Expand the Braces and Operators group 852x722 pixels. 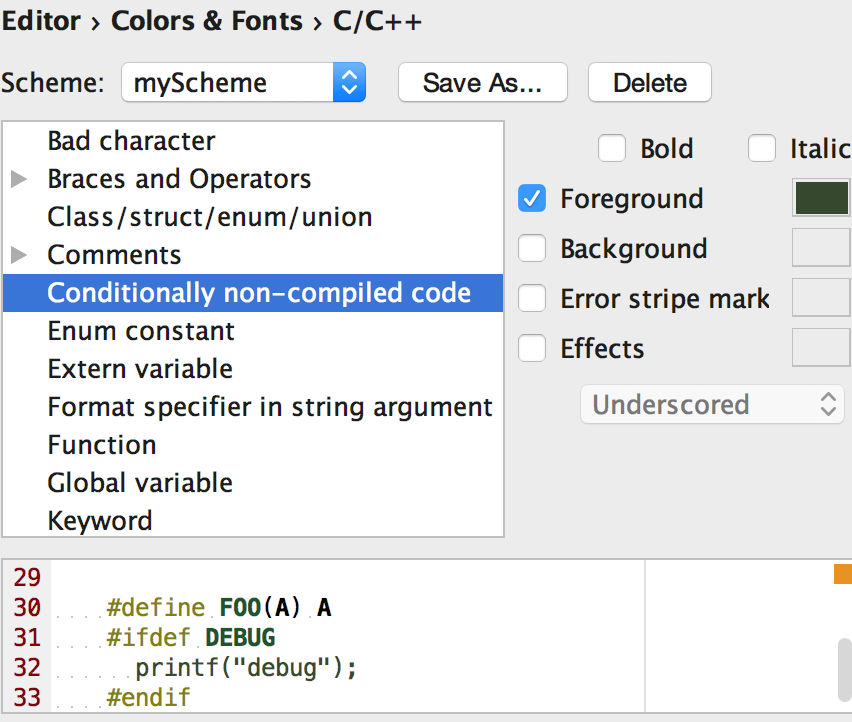(x=19, y=180)
